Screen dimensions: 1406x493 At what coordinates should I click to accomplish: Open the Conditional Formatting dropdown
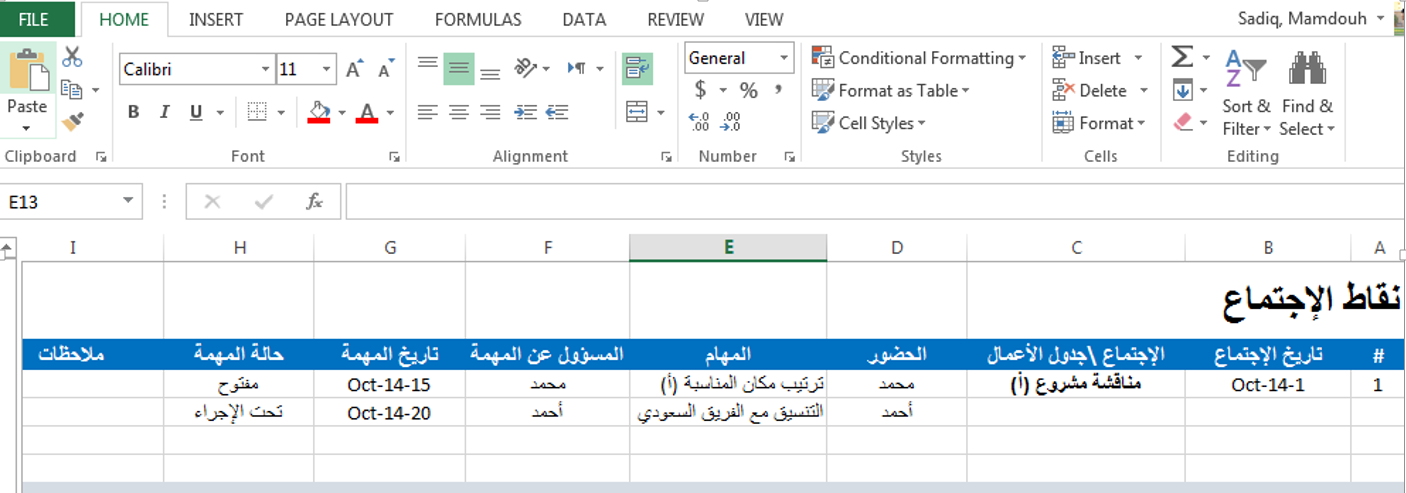pyautogui.click(x=920, y=58)
